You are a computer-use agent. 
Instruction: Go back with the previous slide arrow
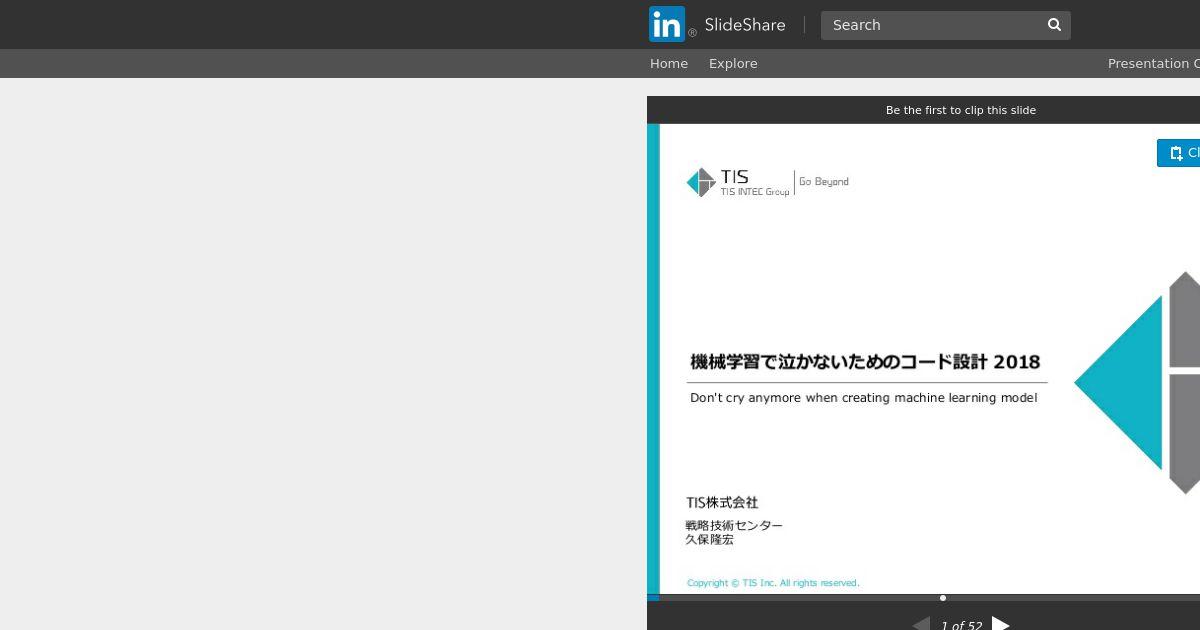click(x=921, y=623)
